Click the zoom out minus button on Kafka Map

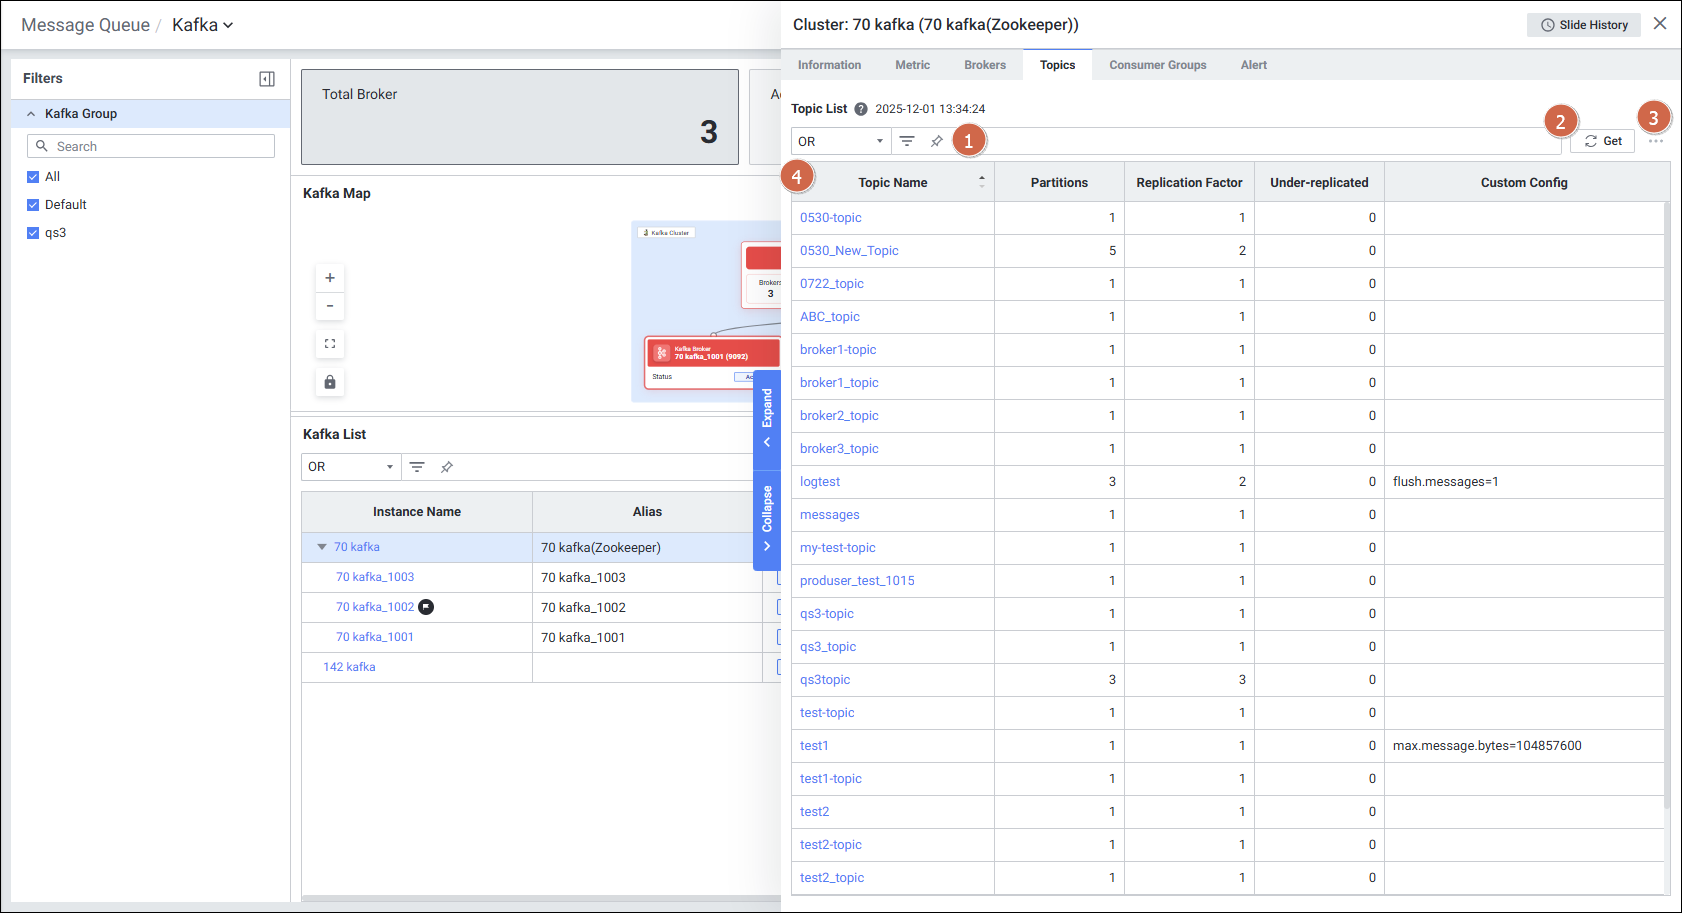coord(330,306)
